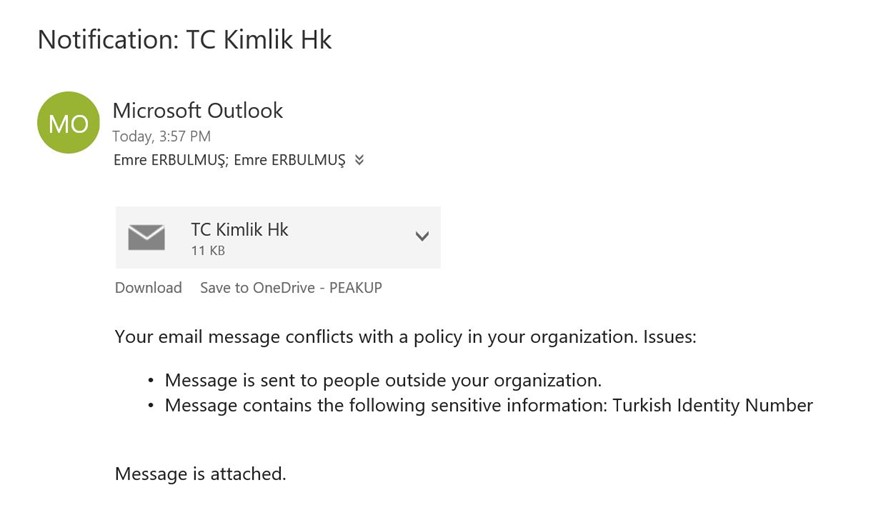This screenshot has height=520, width=871.
Task: Click the Turkish Identity Number bullet text
Action: click(x=489, y=406)
